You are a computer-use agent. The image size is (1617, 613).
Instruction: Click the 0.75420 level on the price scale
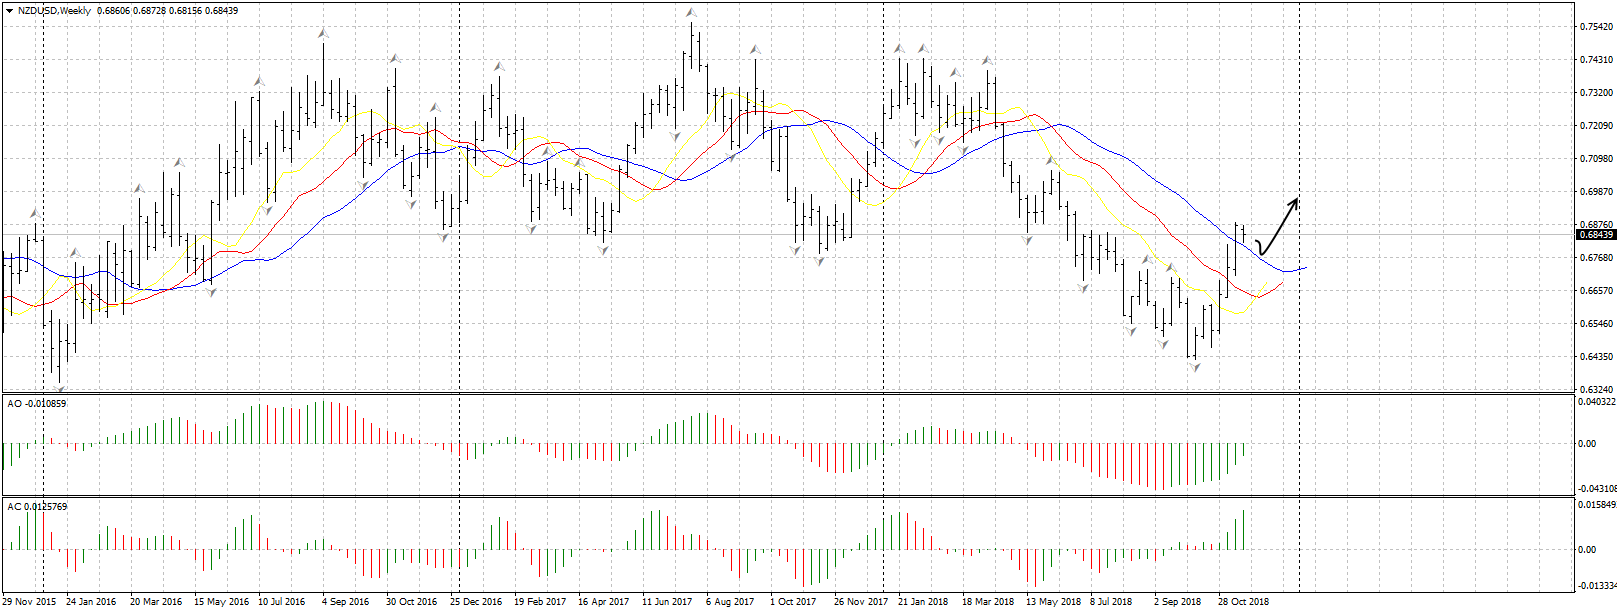pyautogui.click(x=1595, y=27)
